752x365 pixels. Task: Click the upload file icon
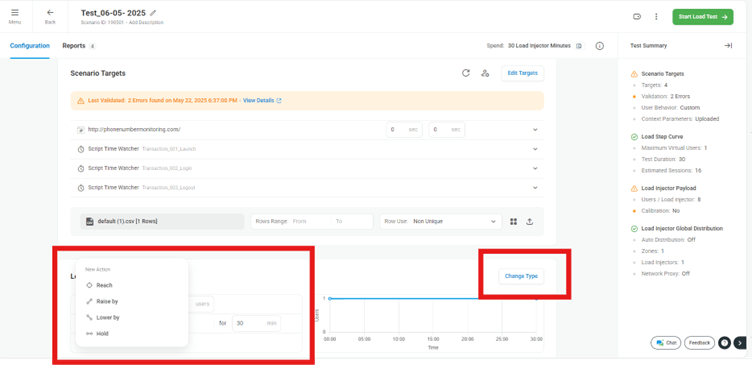tap(530, 222)
